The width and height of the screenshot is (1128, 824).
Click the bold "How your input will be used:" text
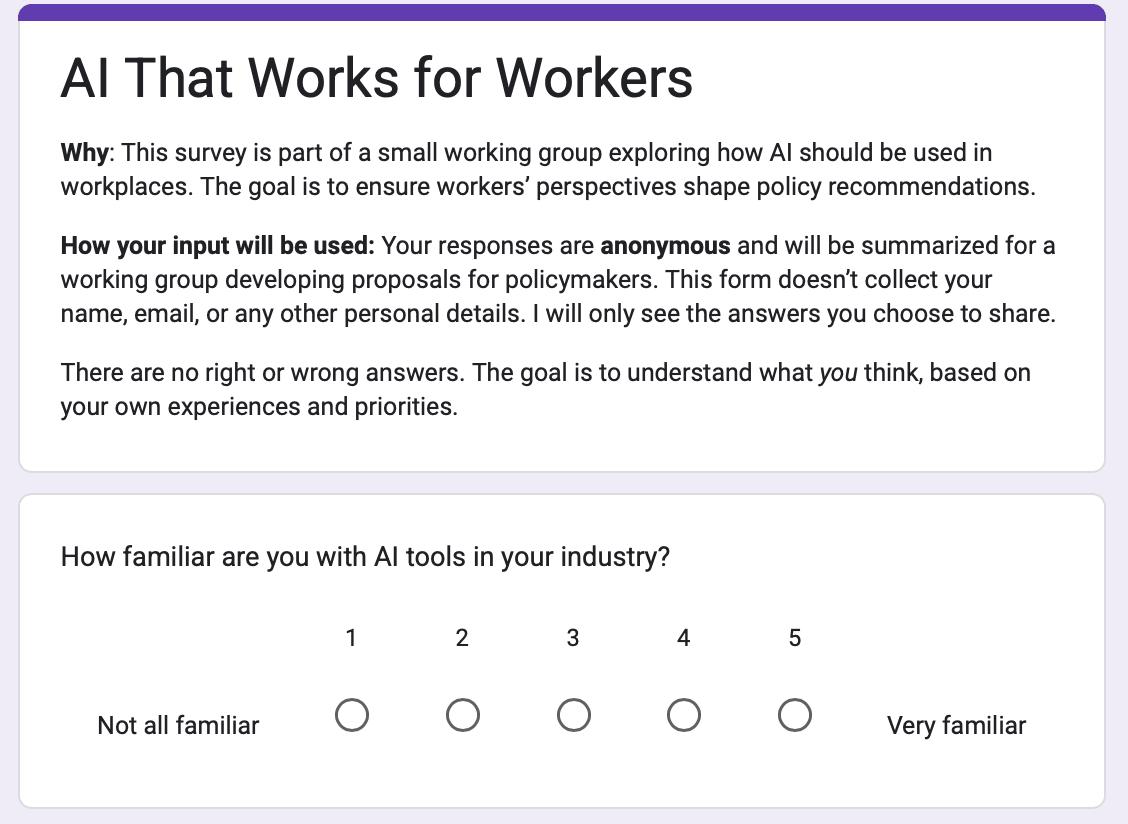coord(217,246)
